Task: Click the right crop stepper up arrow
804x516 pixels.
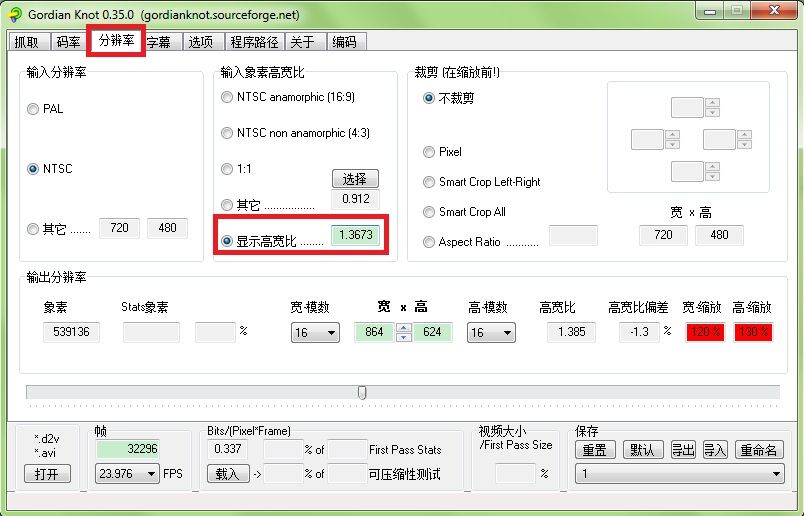Action: click(x=745, y=135)
